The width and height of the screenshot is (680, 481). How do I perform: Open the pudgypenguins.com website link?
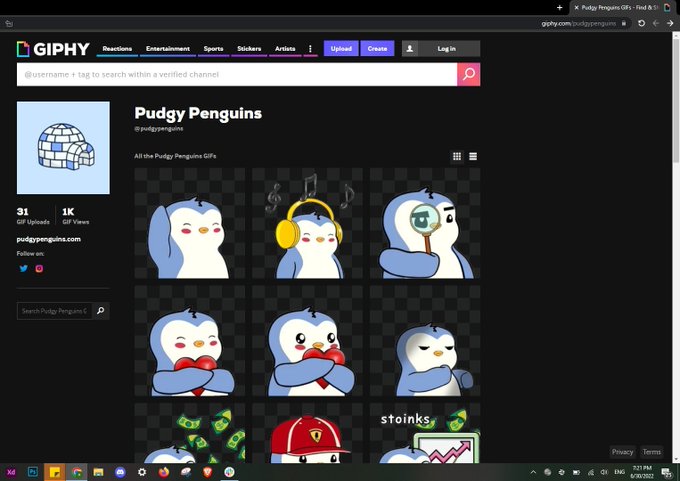tap(49, 239)
